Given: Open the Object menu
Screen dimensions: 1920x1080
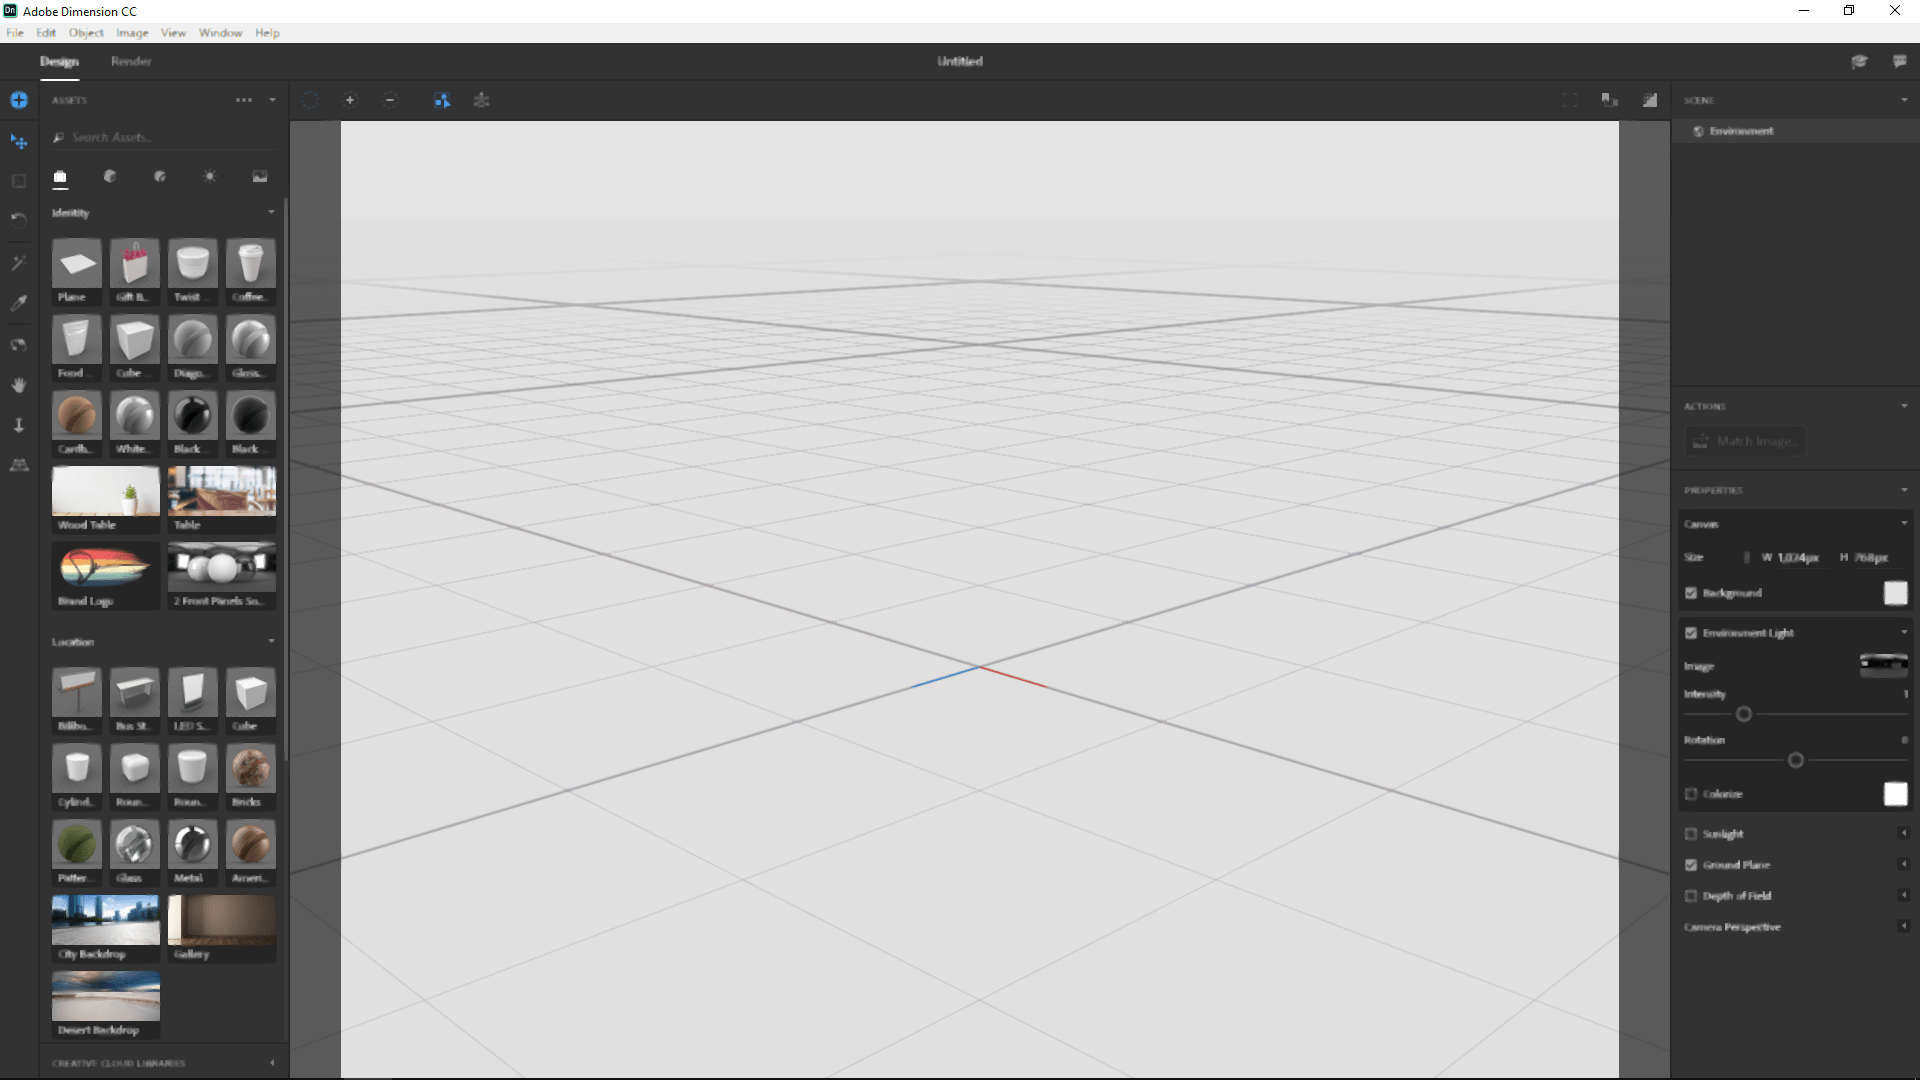Looking at the screenshot, I should pyautogui.click(x=86, y=33).
